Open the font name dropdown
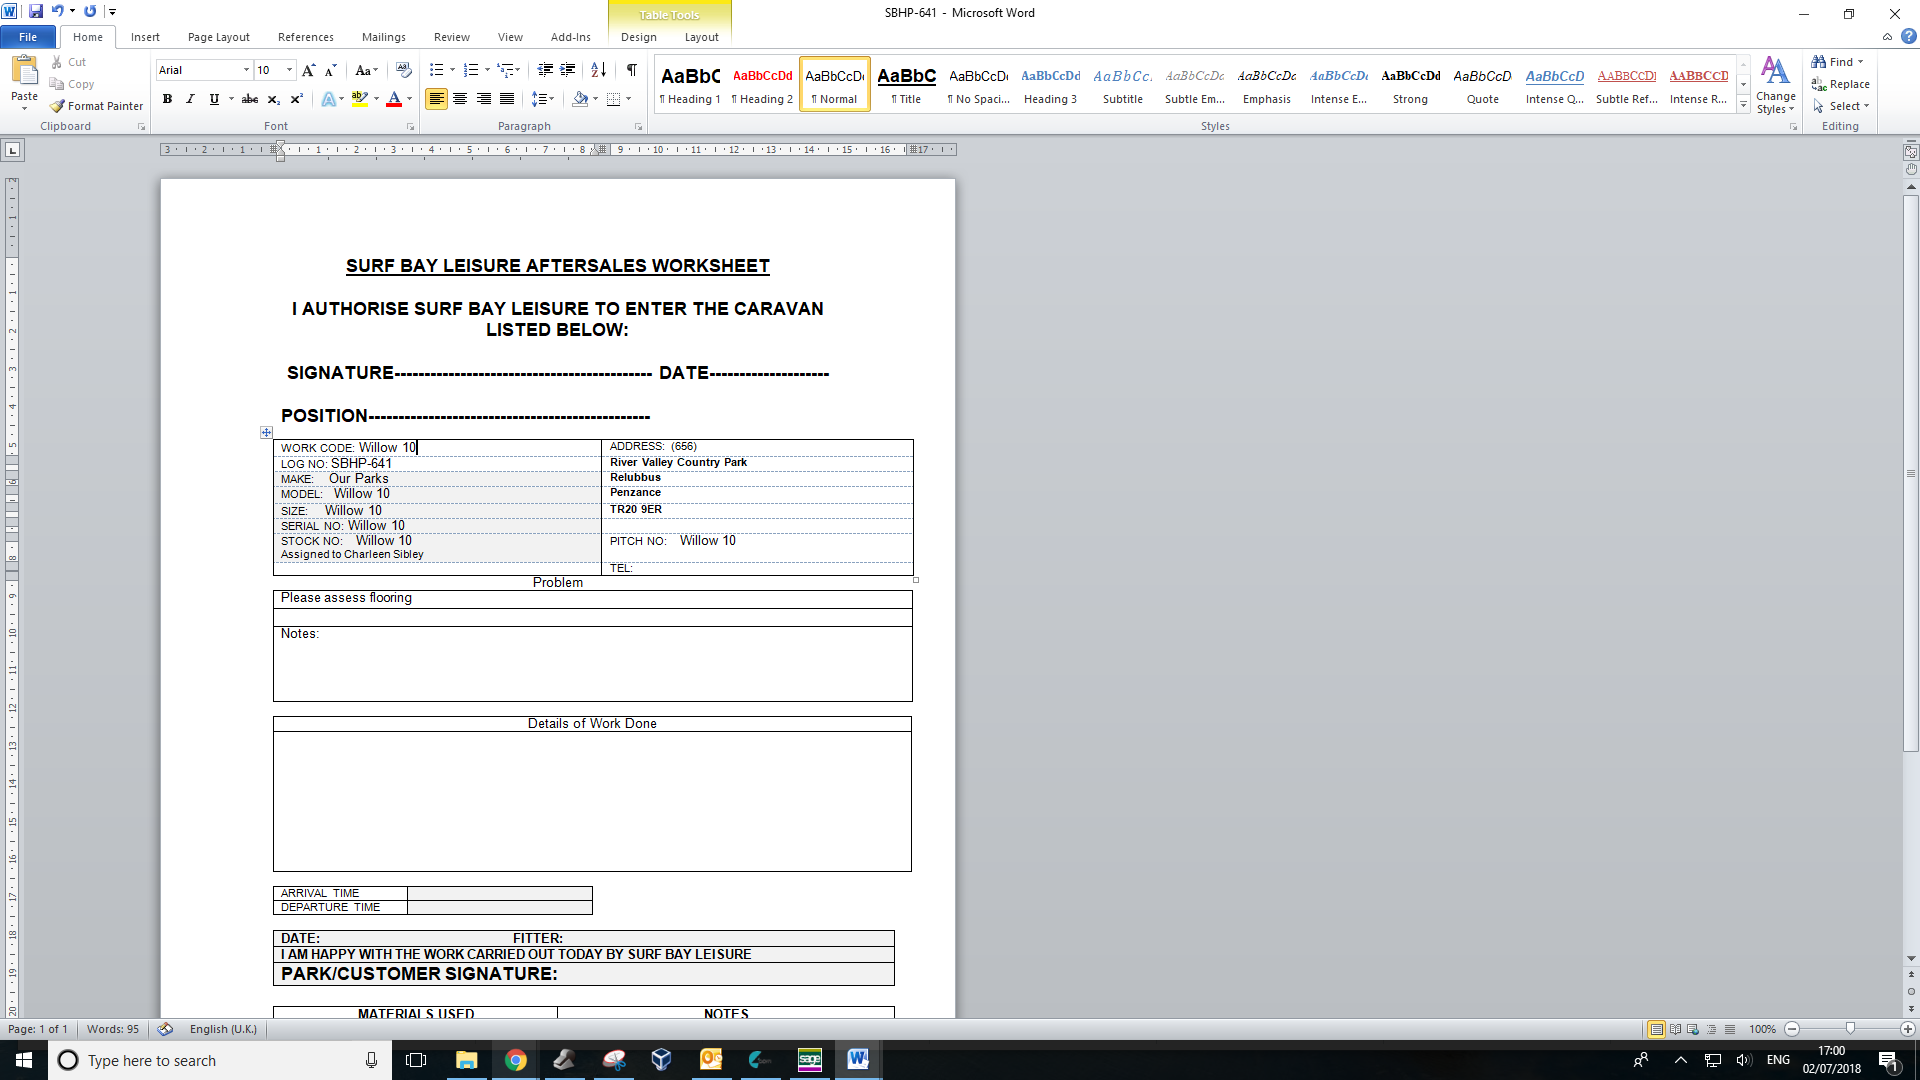Viewport: 1920px width, 1080px height. (x=246, y=70)
